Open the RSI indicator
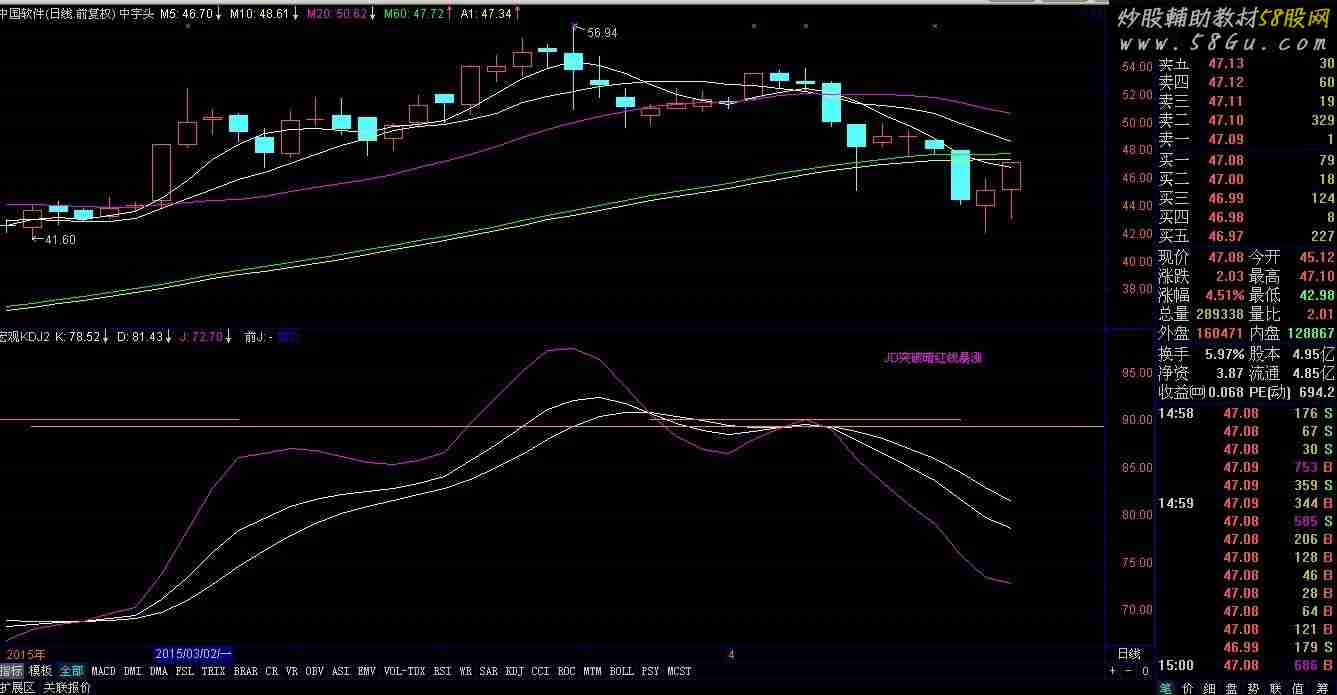This screenshot has height=695, width=1337. pos(443,671)
